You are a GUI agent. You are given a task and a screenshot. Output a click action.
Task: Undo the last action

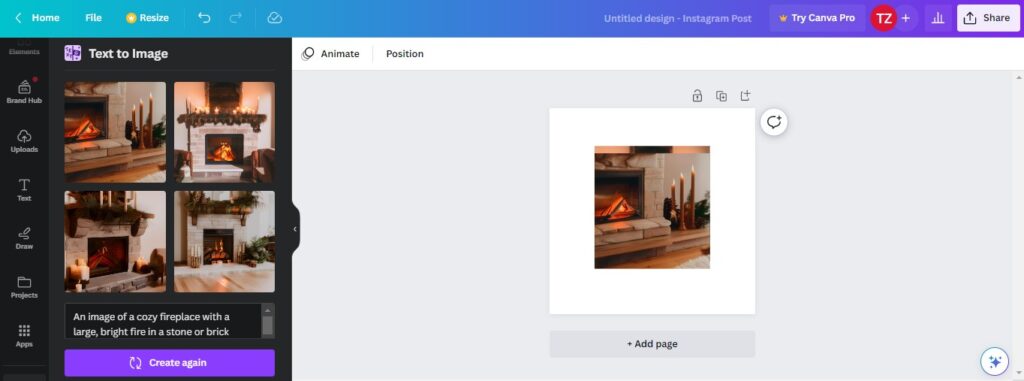point(204,18)
